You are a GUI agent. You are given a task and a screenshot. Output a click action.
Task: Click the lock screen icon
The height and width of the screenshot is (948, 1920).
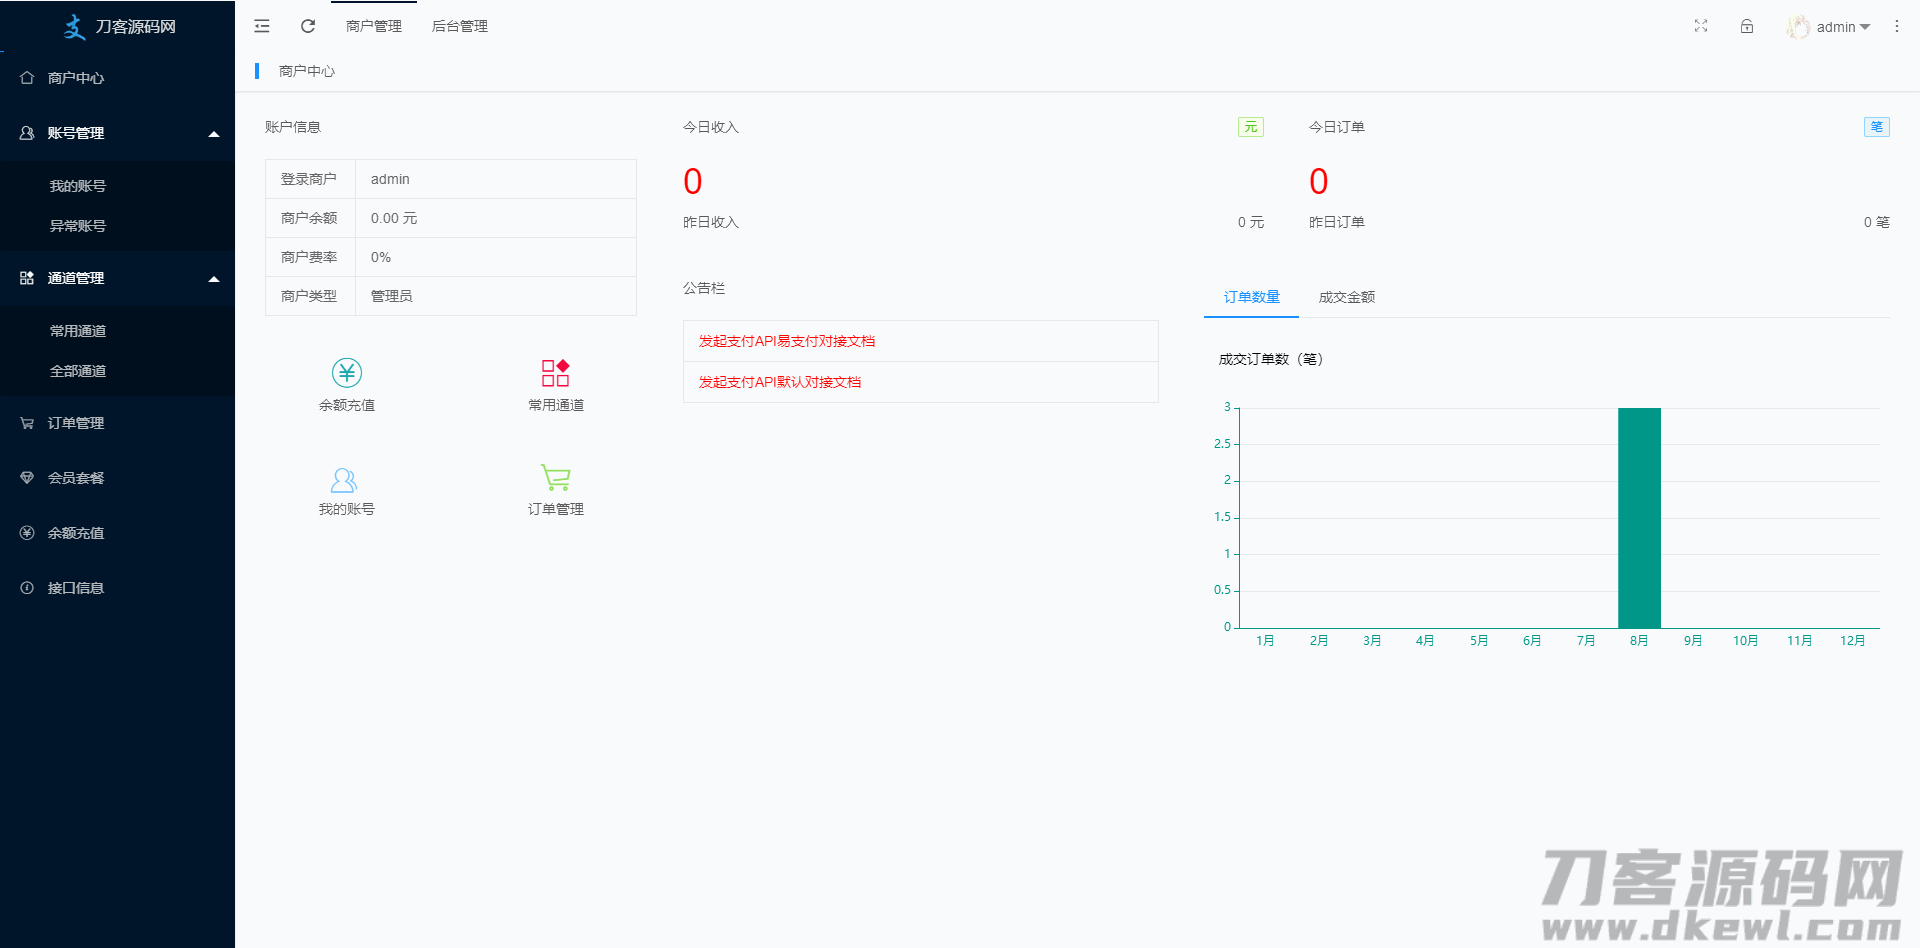tap(1747, 26)
